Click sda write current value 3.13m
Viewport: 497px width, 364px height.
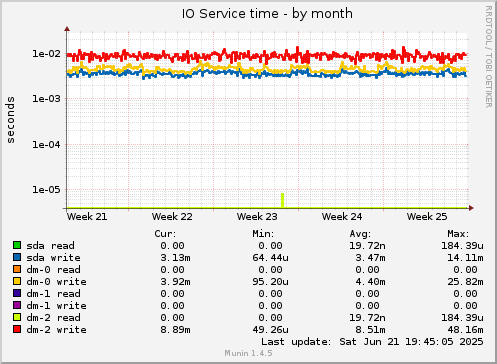point(175,258)
